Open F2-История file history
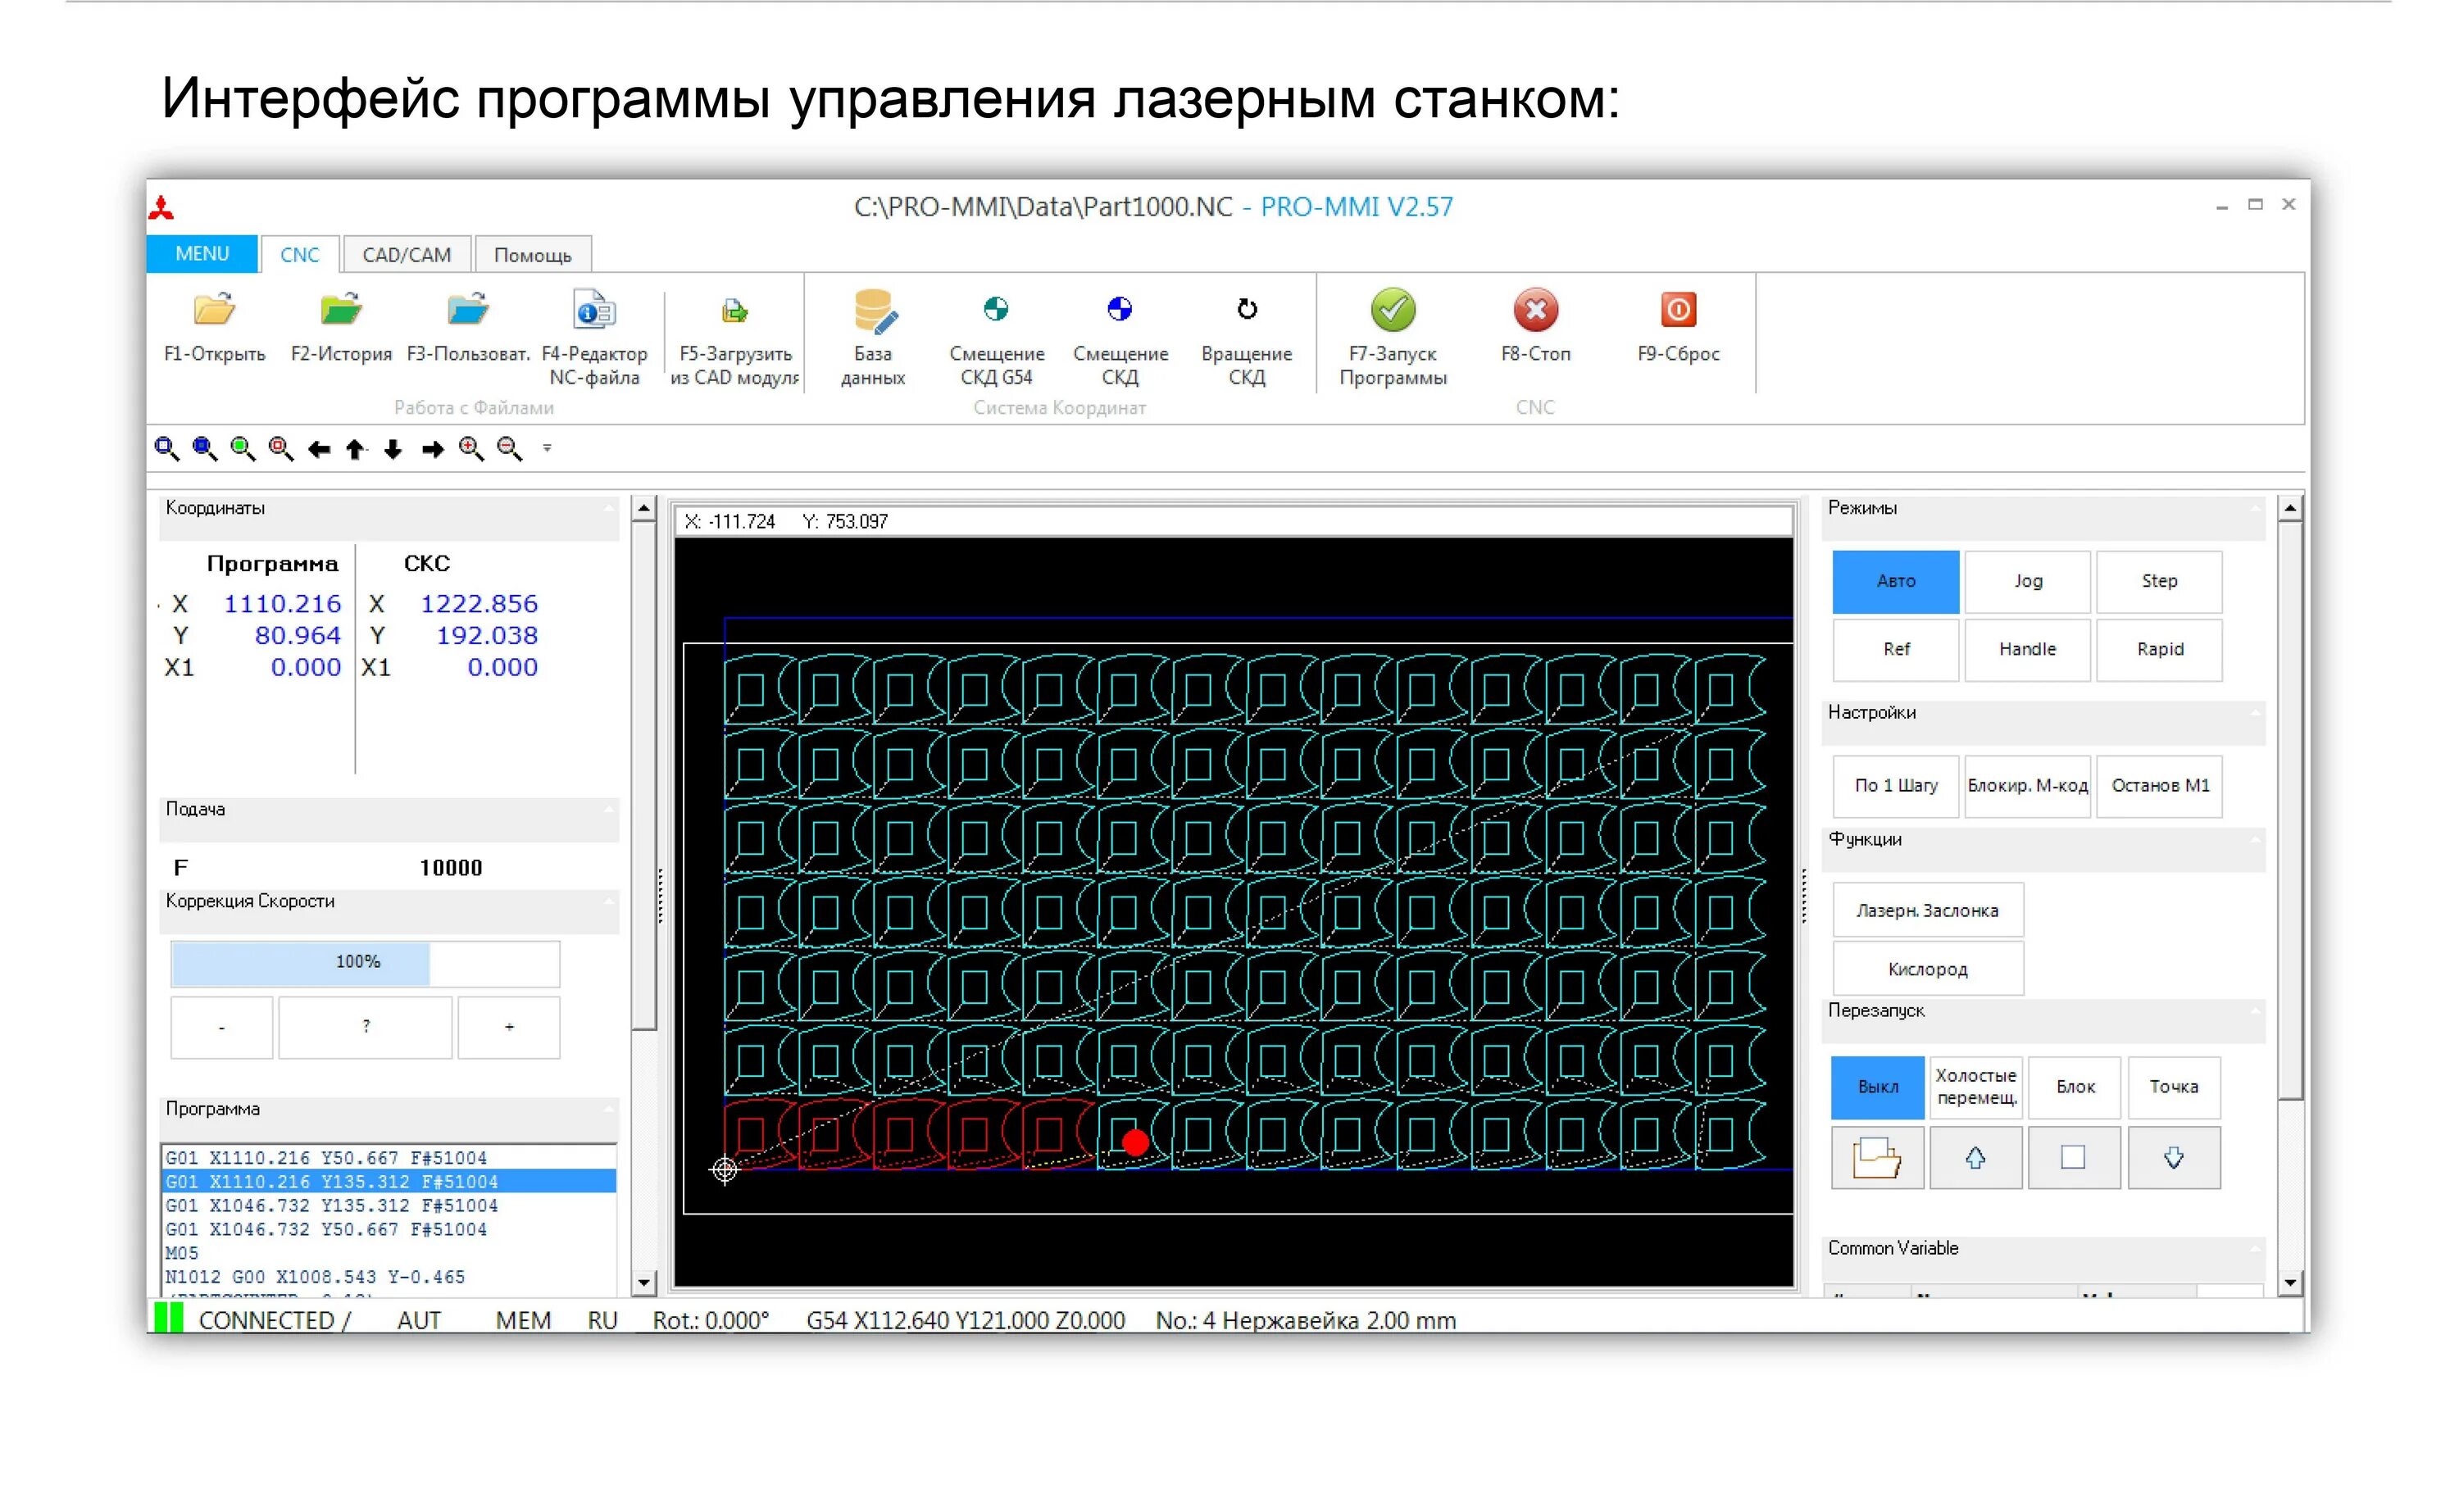This screenshot has height=1512, width=2459. click(340, 311)
